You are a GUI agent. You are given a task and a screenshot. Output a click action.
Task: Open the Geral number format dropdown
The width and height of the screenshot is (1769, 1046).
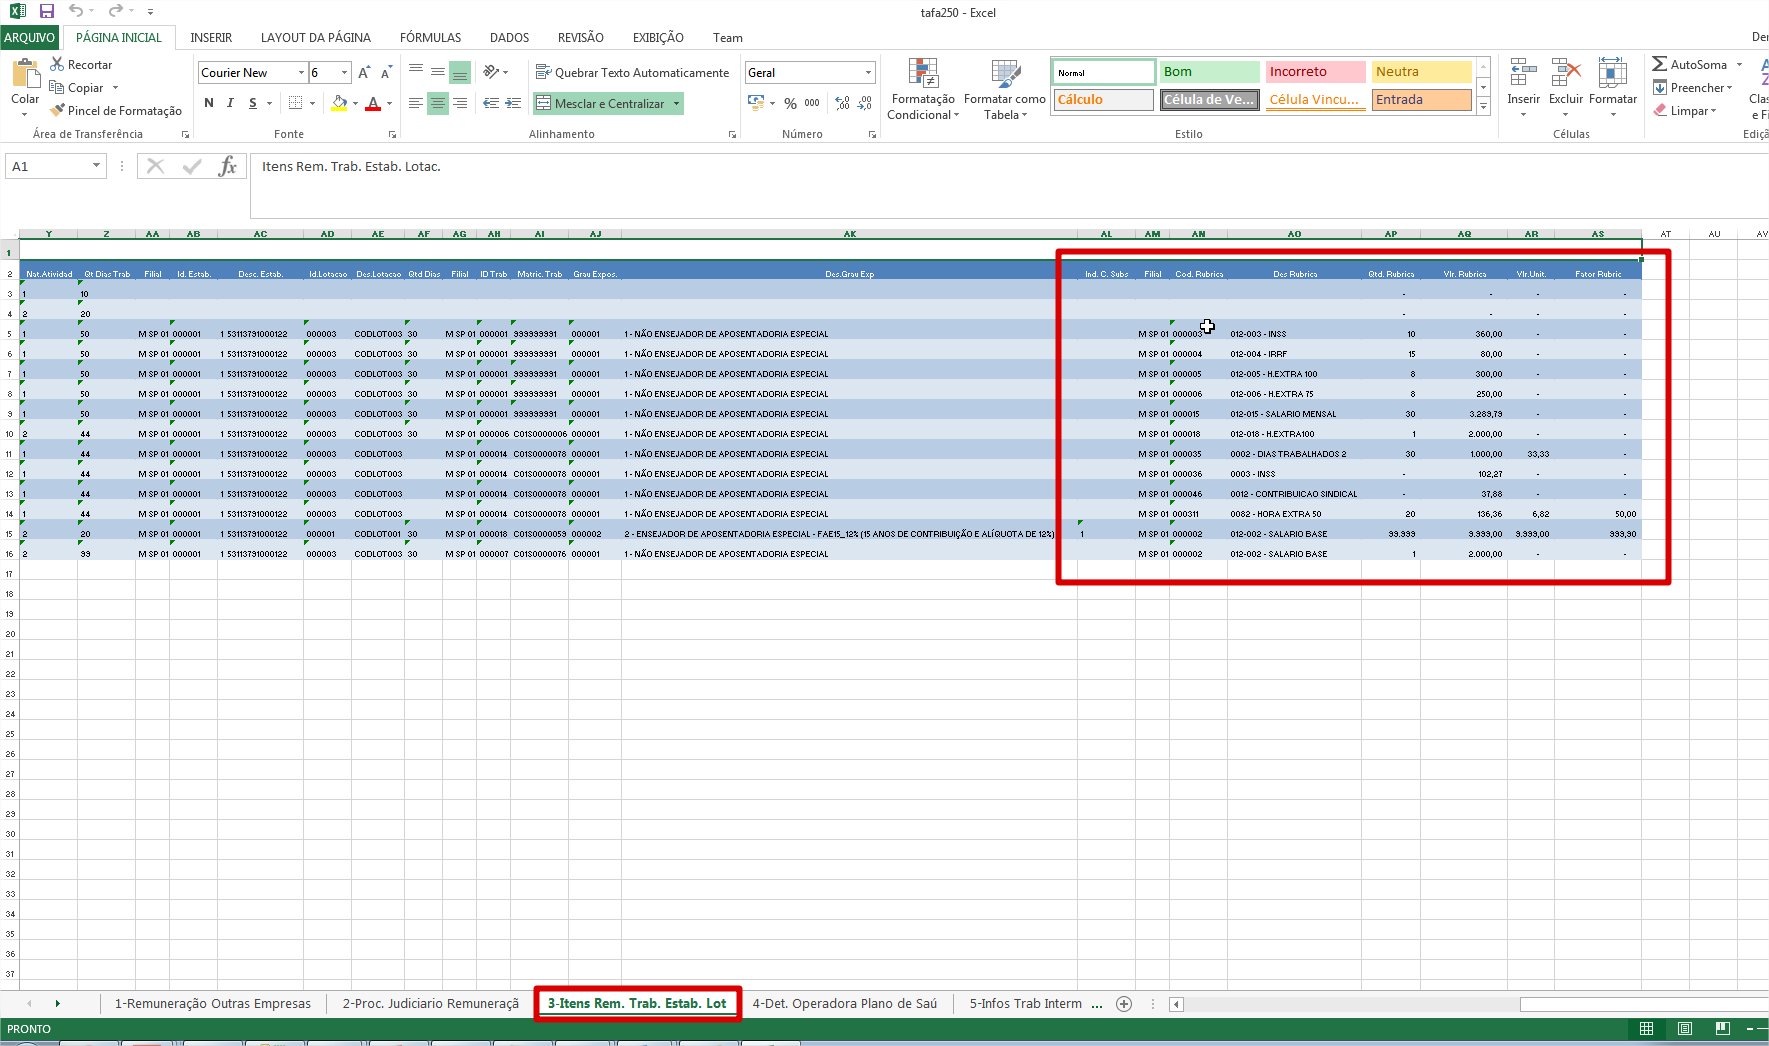[x=868, y=73]
